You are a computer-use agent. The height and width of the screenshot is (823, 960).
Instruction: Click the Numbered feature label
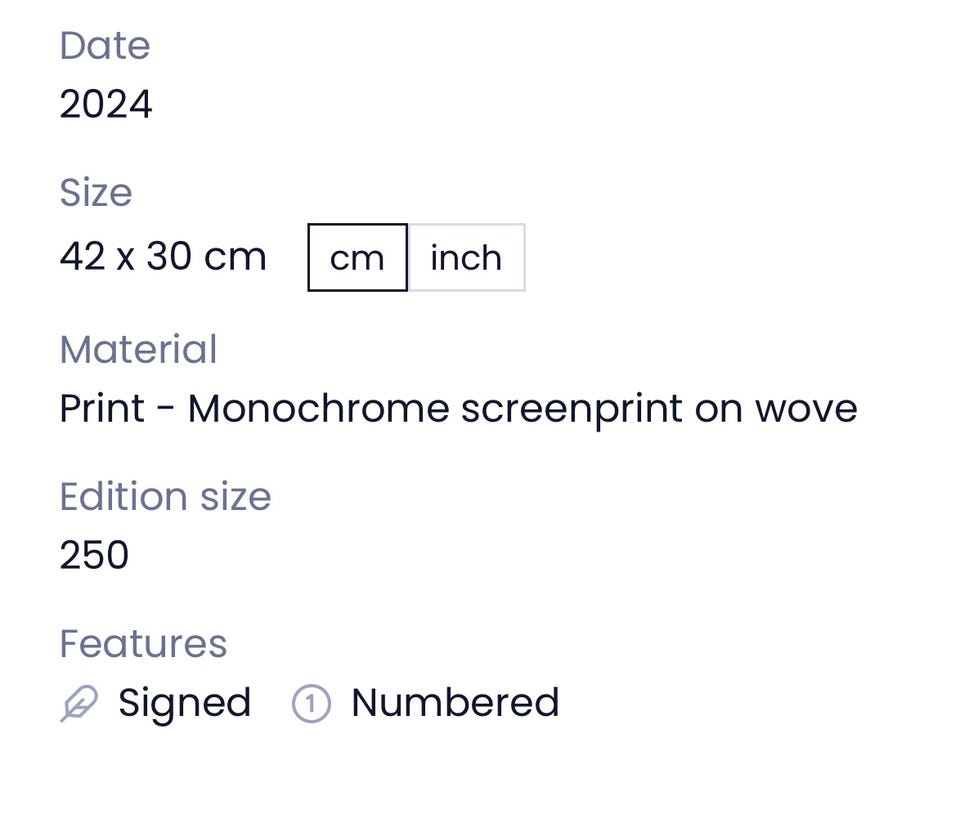pos(455,702)
